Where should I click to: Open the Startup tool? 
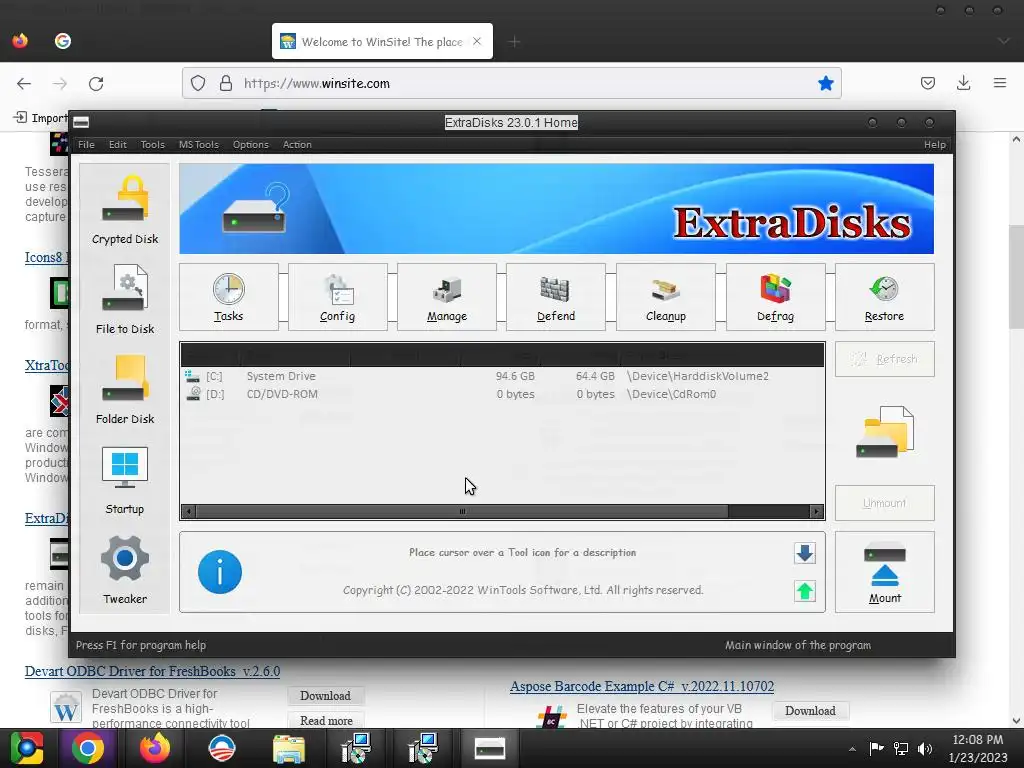tap(125, 480)
